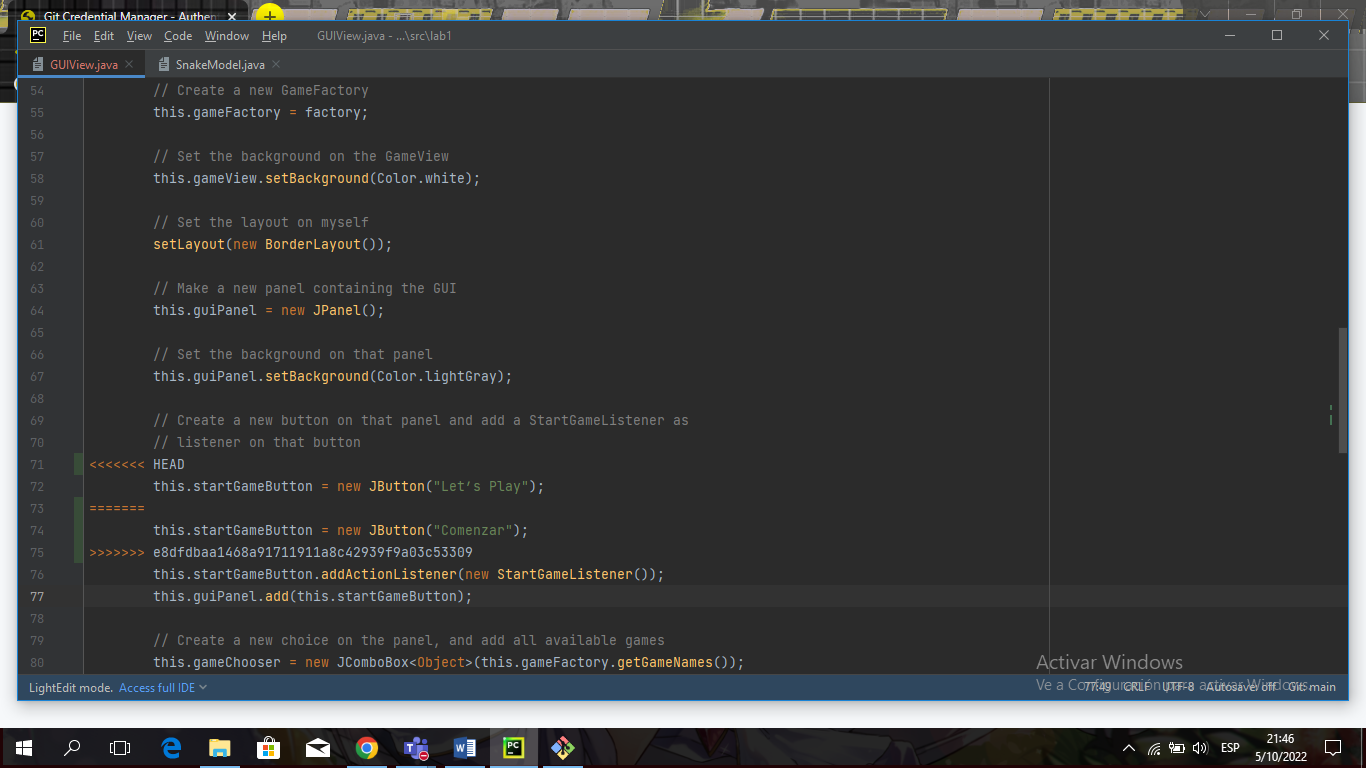Open Google Chrome from the taskbar
This screenshot has width=1366, height=770.
click(367, 747)
